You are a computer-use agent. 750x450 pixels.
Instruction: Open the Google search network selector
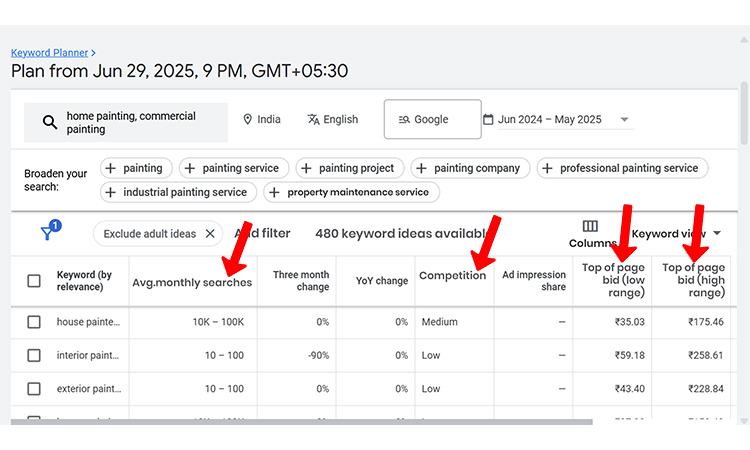[x=432, y=119]
